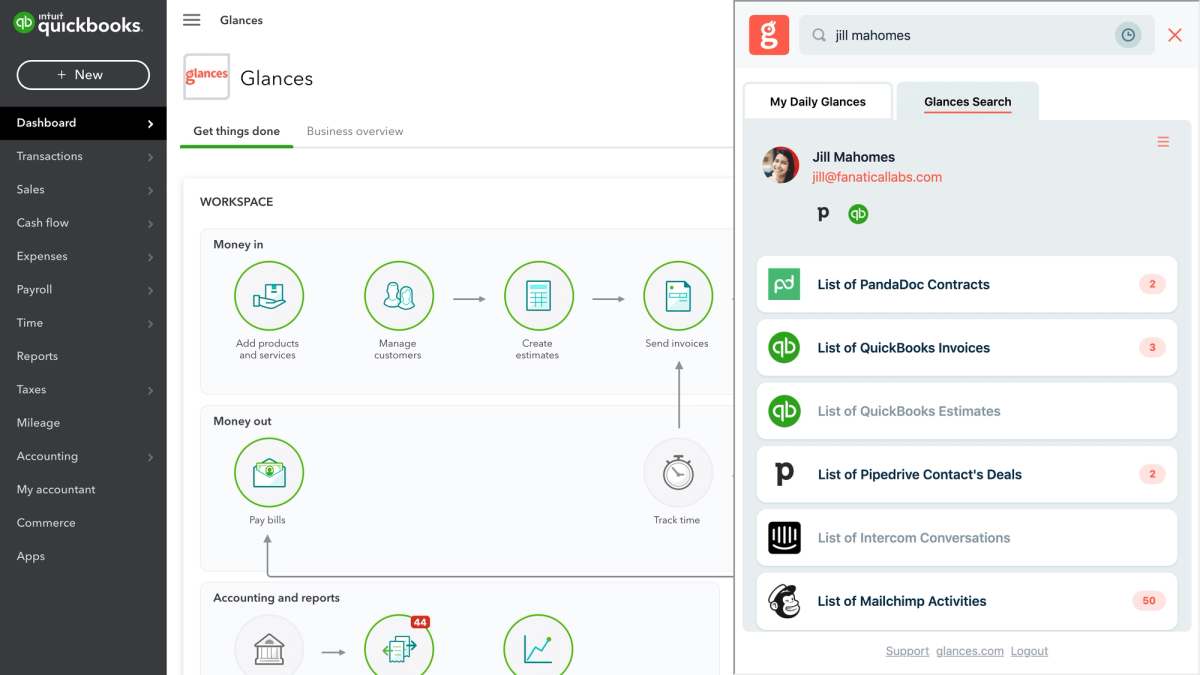Open the glances.com footer link
Viewport: 1200px width, 675px height.
pyautogui.click(x=970, y=651)
